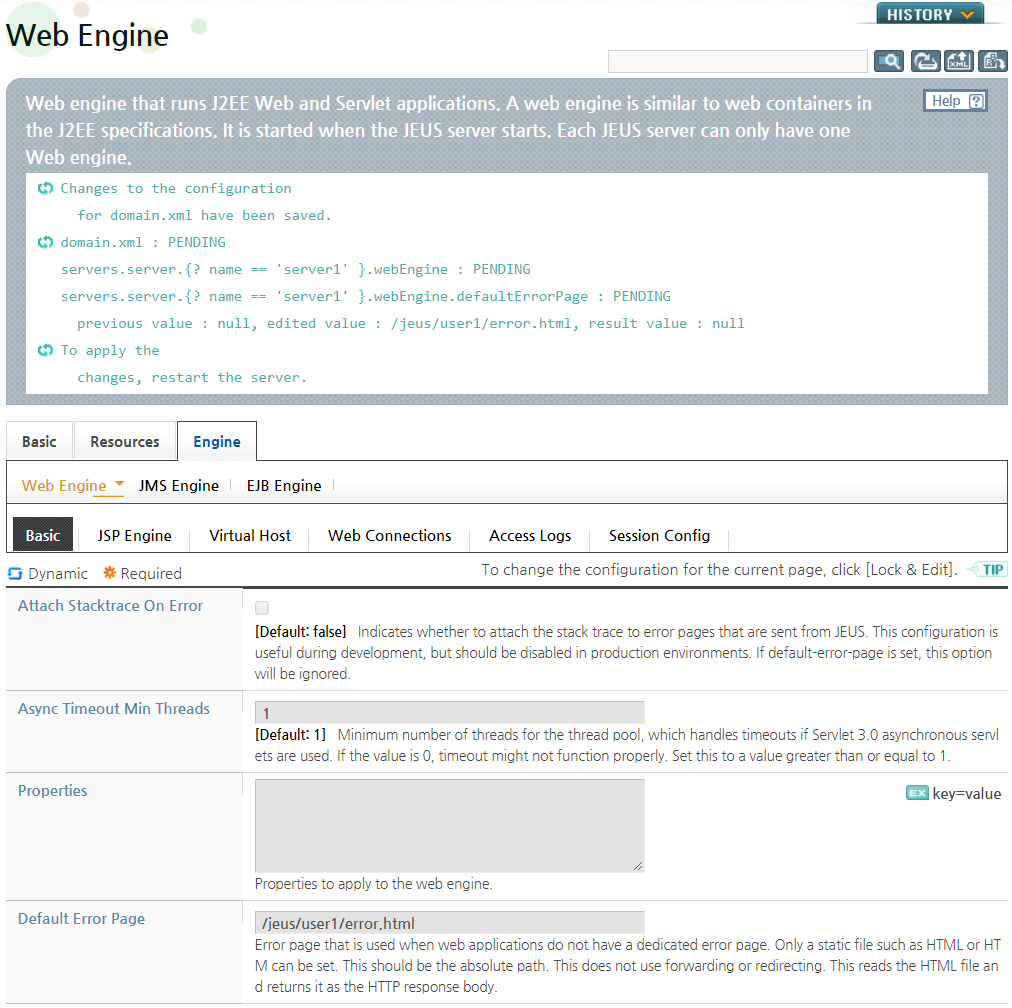1012x1008 pixels.
Task: Click the Async Timeout Min Threads field
Action: [x=450, y=712]
